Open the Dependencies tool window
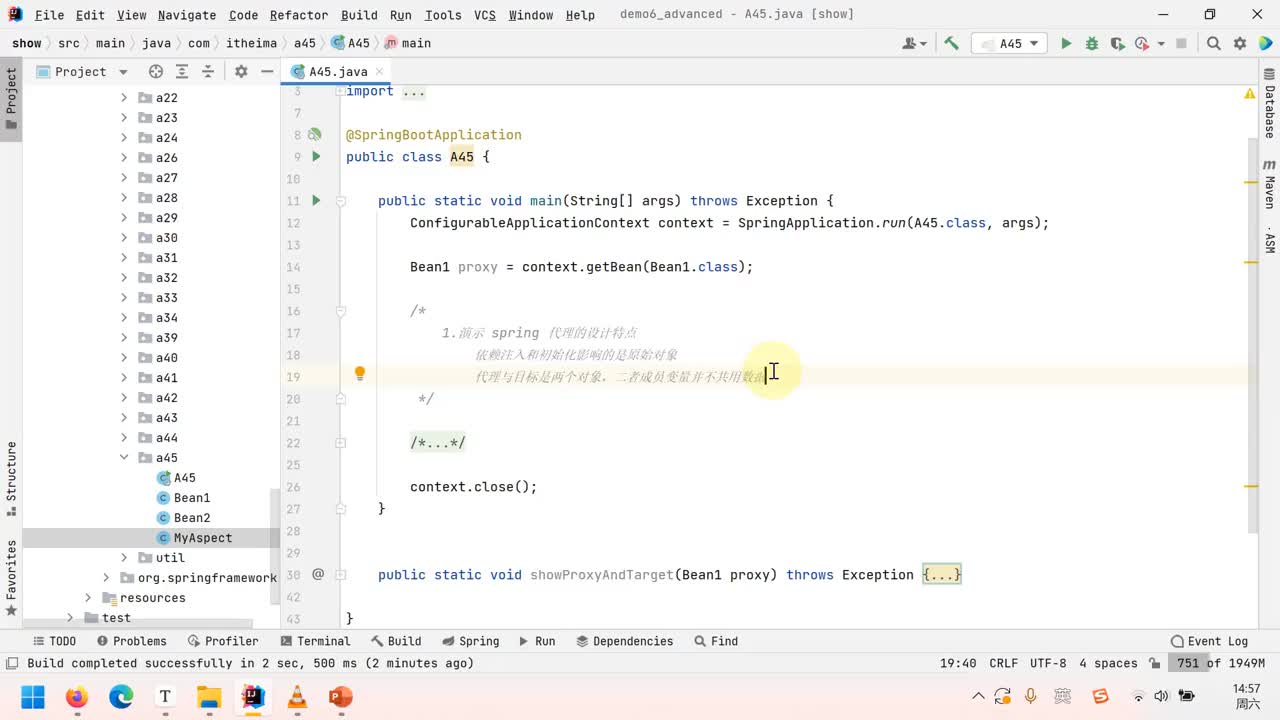1280x720 pixels. 624,641
